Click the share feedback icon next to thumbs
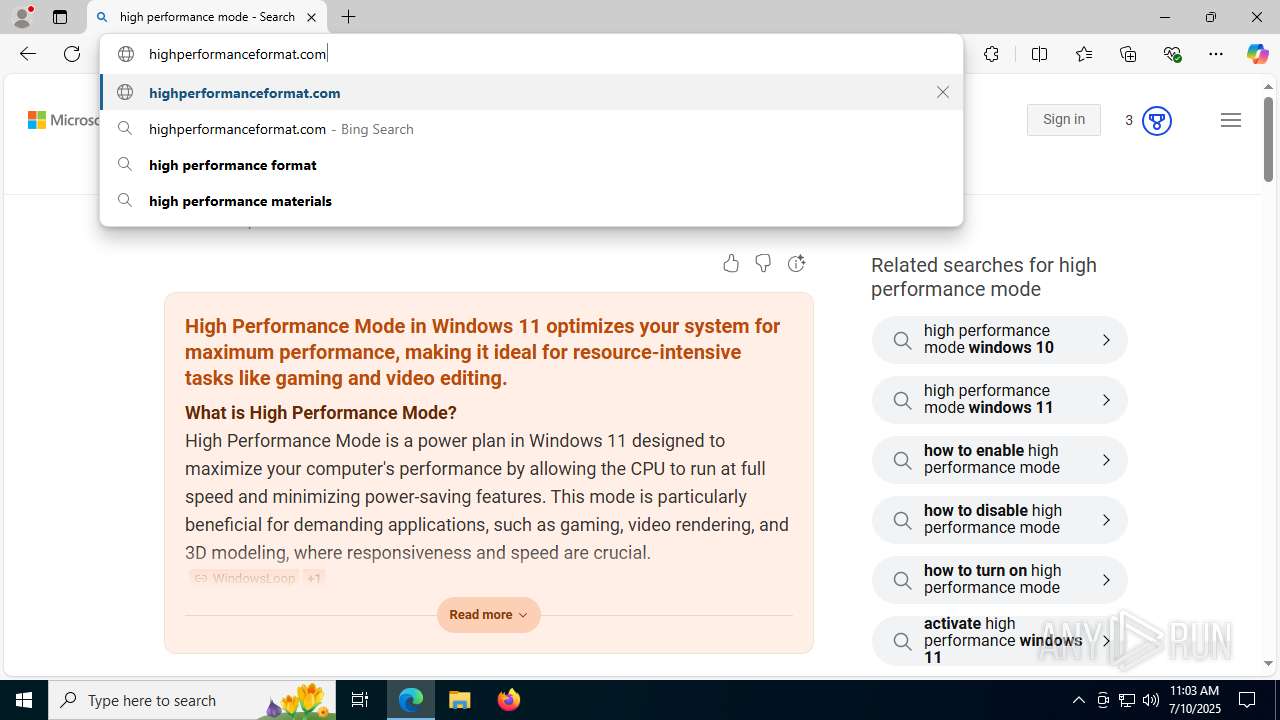This screenshot has height=720, width=1280. click(796, 263)
